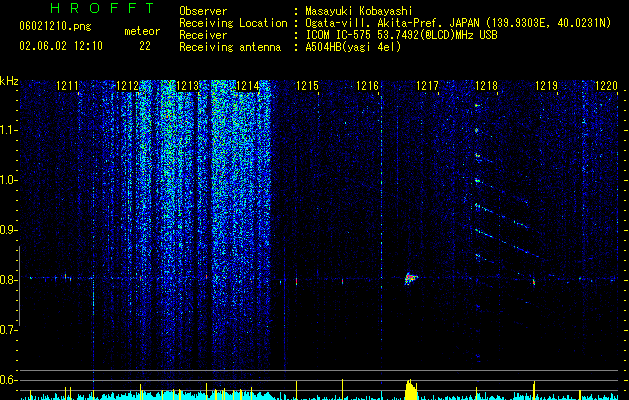The height and width of the screenshot is (400, 629).
Task: Click the HROFFT title text
Action: [x=103, y=8]
